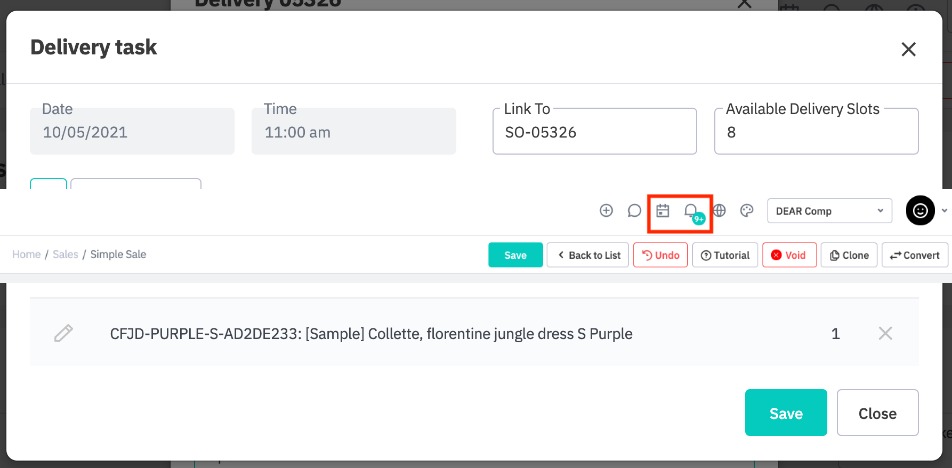Open the notifications bell icon
The height and width of the screenshot is (468, 952).
[691, 211]
